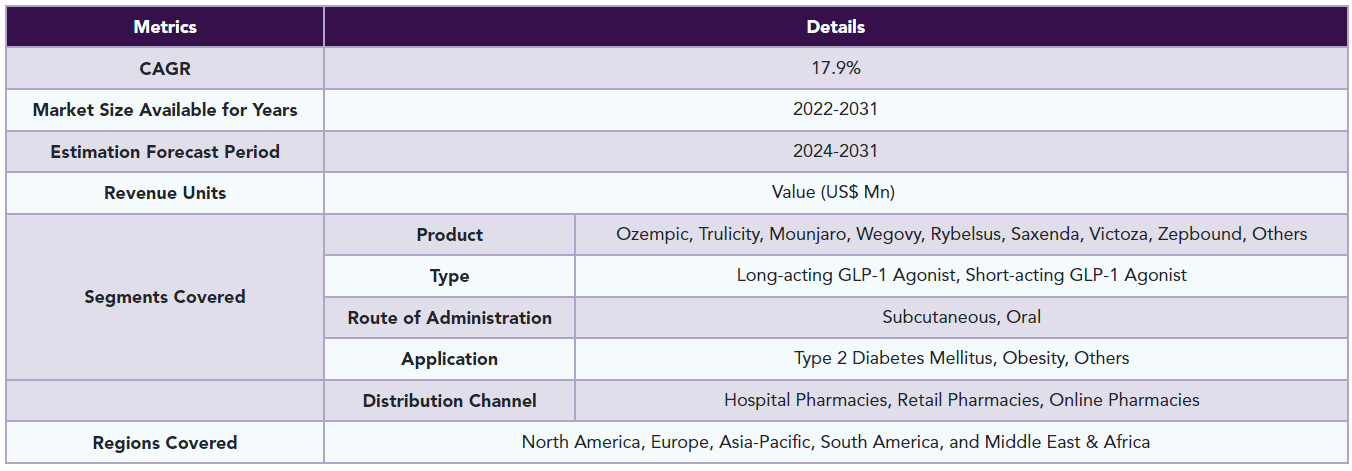Click the 2024-2031 forecast value
This screenshot has height=471, width=1352.
(836, 152)
